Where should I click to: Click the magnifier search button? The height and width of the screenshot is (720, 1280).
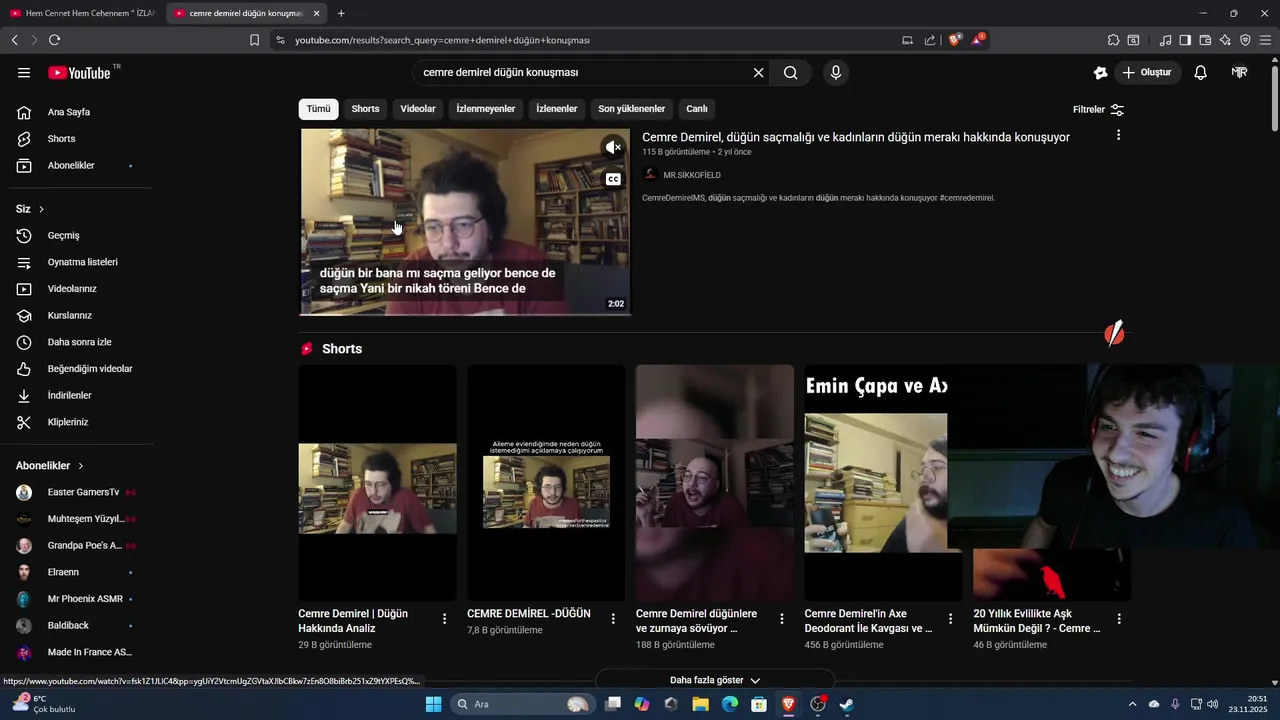pos(790,72)
